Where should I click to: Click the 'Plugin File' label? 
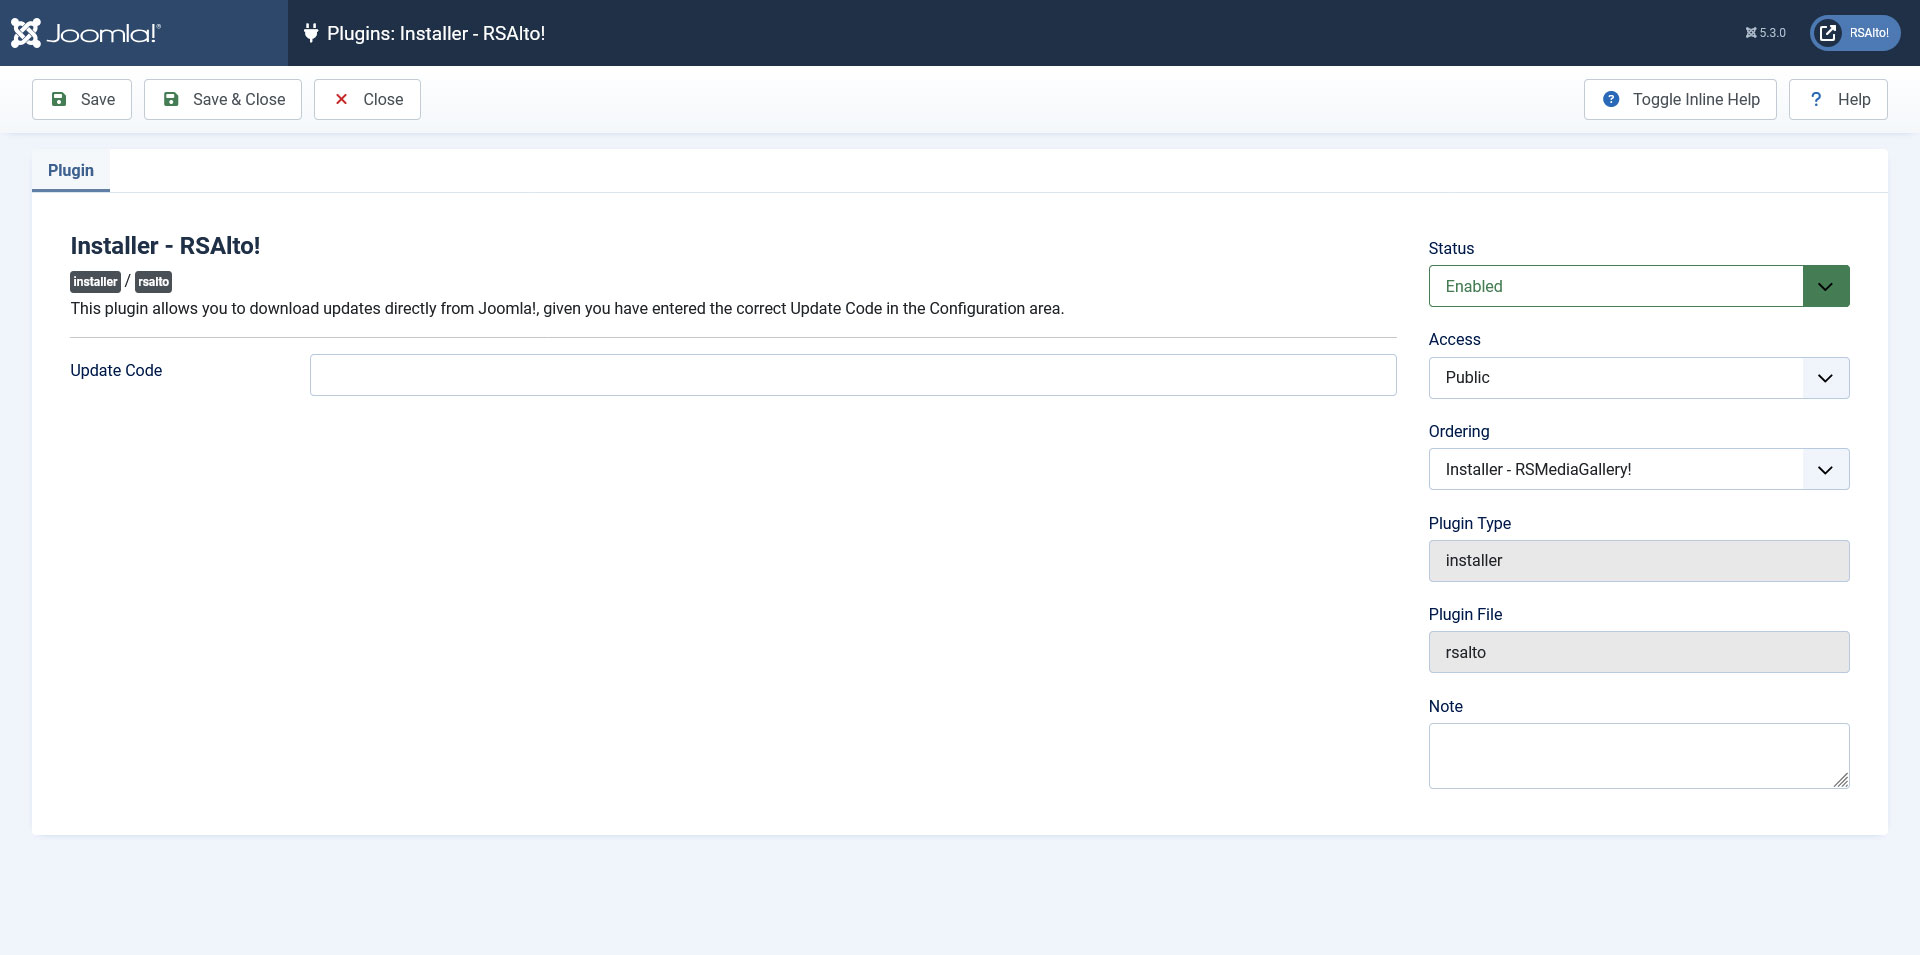point(1465,614)
